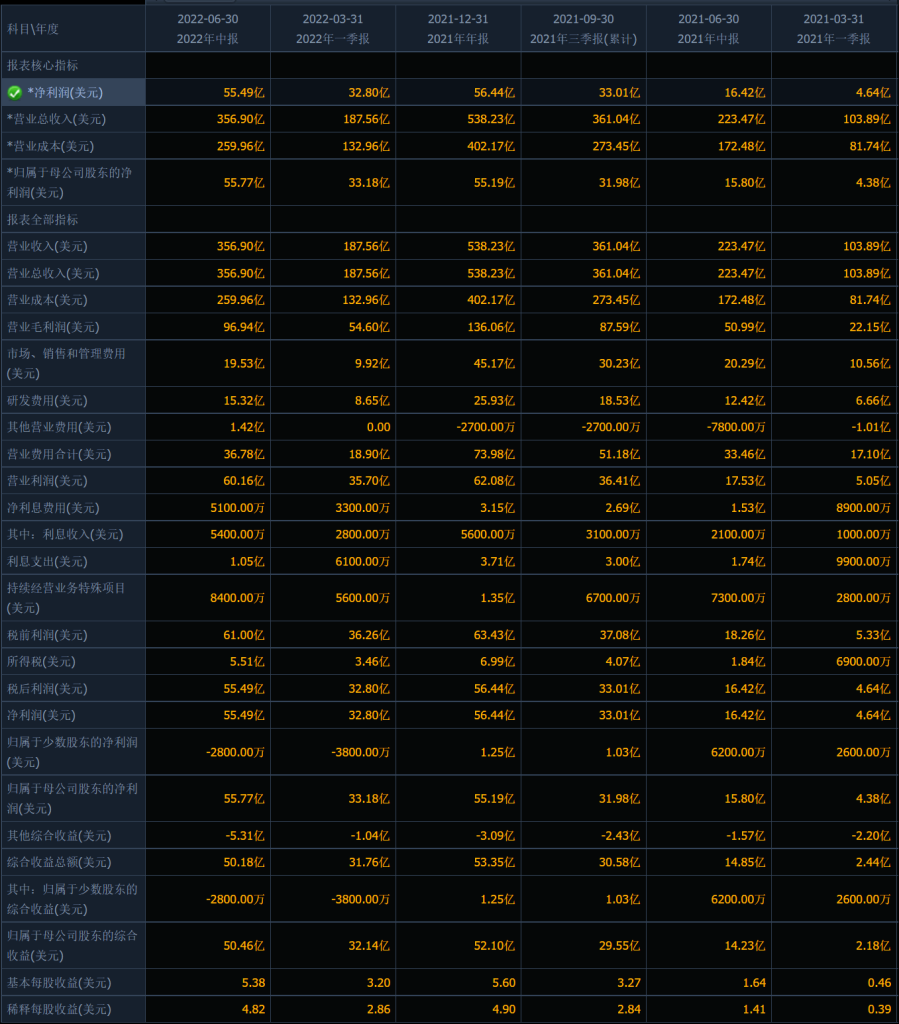The height and width of the screenshot is (1024, 899).
Task: Click the 73.98亿 value in 营业费用合计 row
Action: pos(494,454)
